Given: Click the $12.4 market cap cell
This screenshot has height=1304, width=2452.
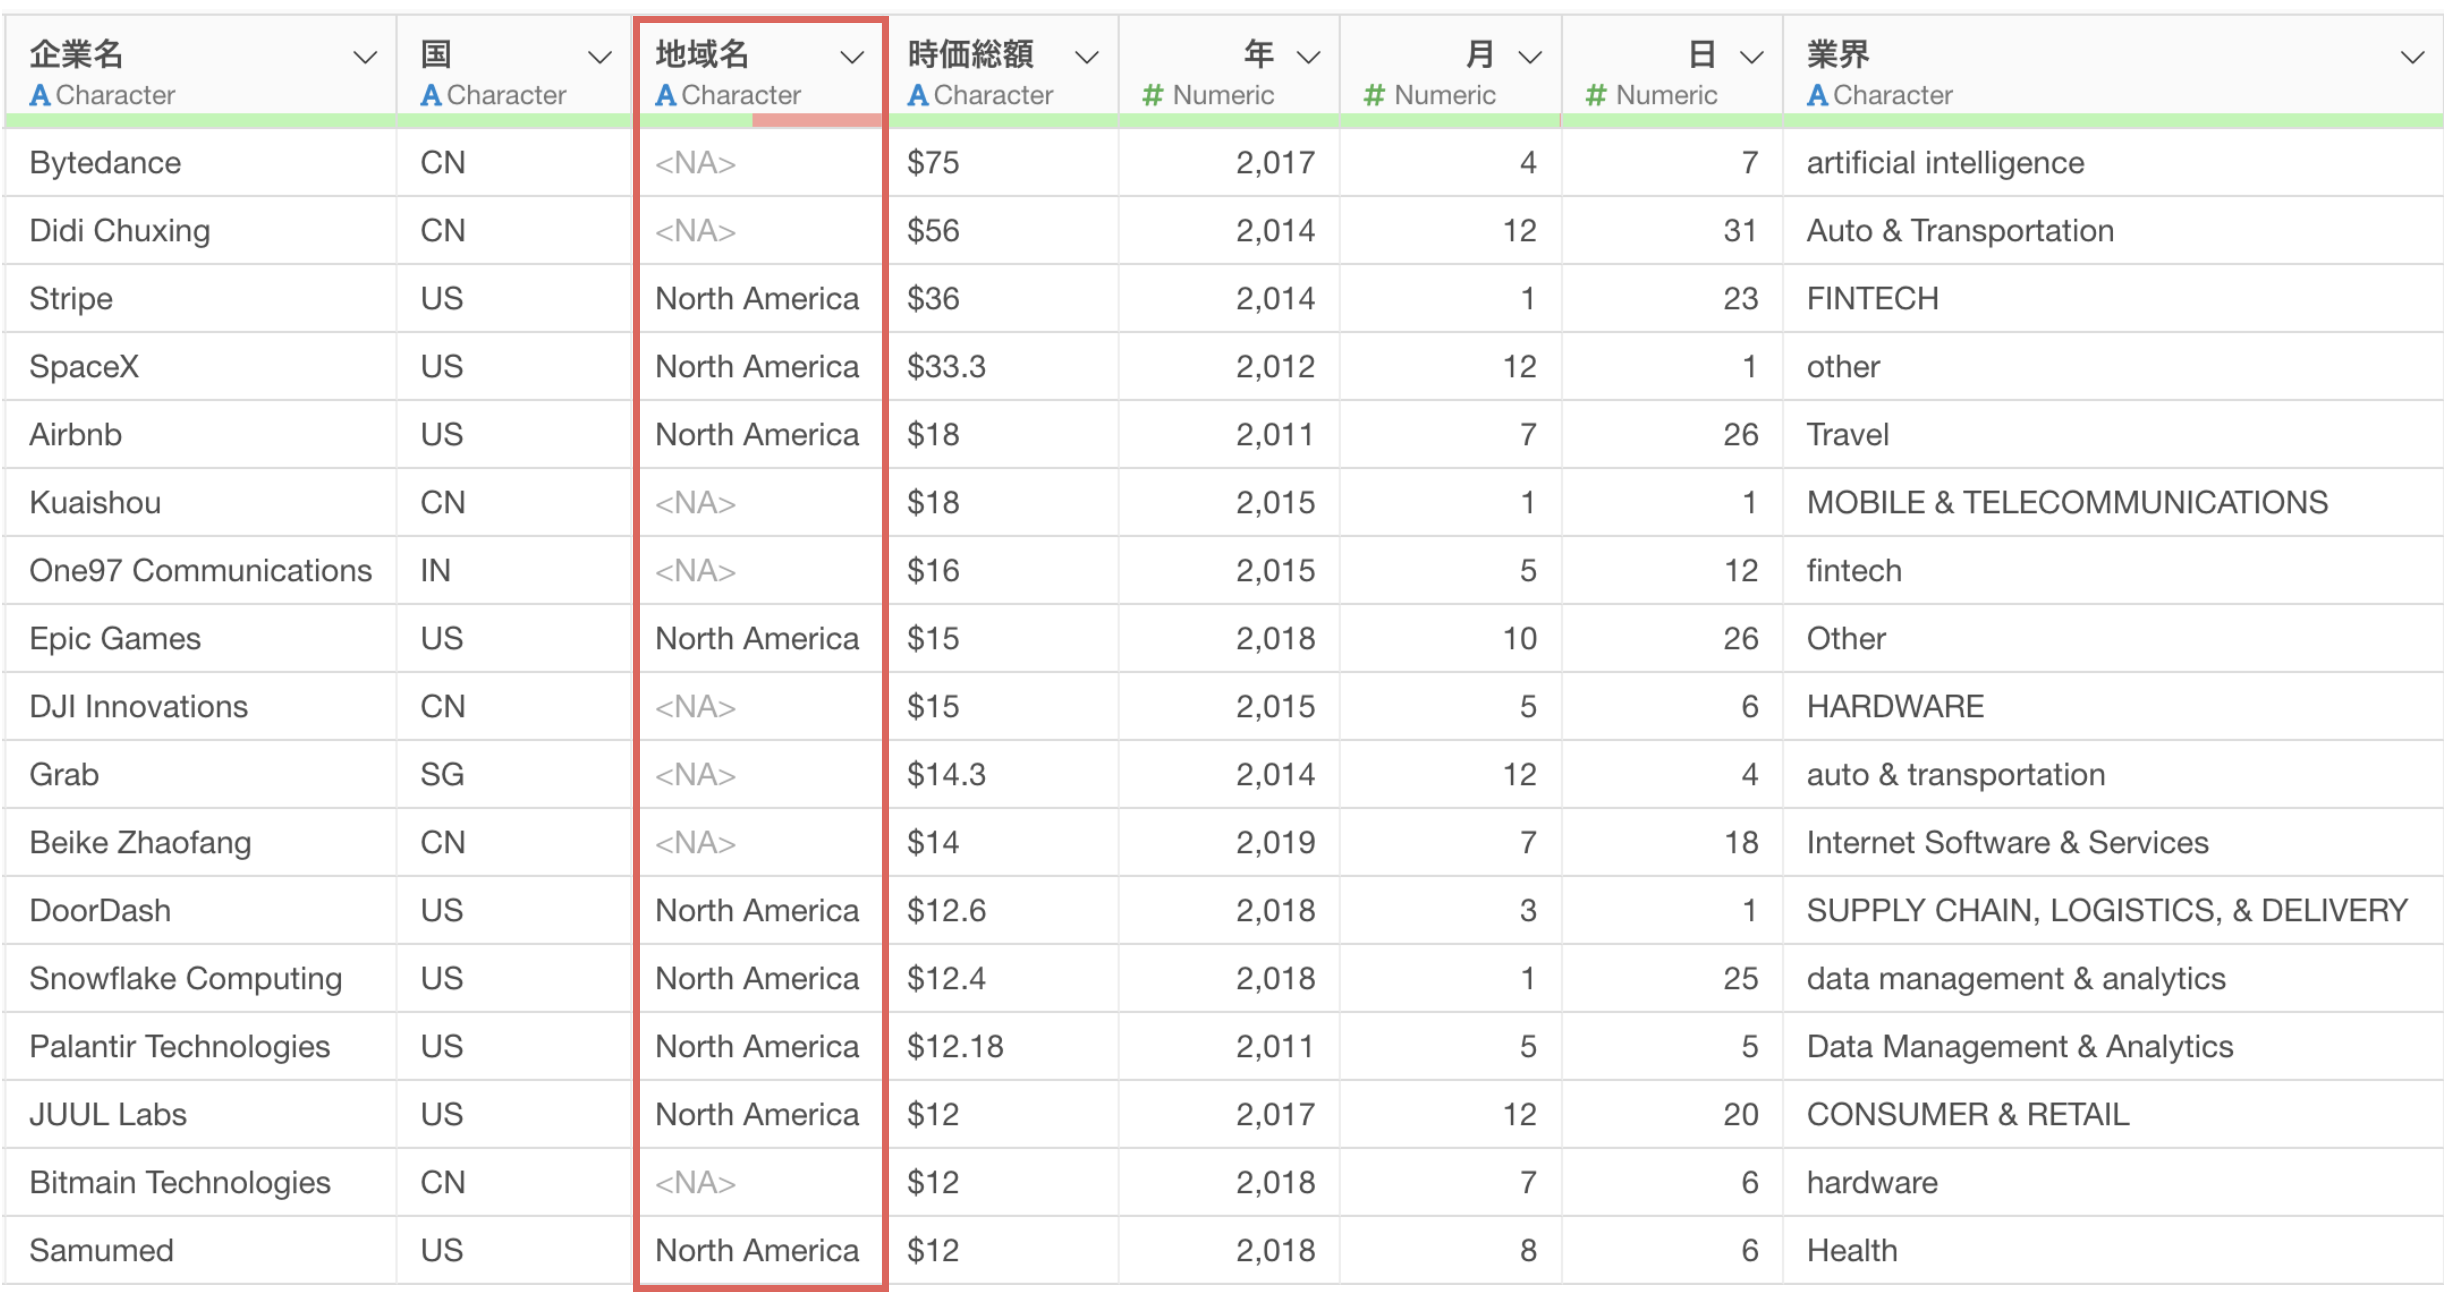Looking at the screenshot, I should click(x=1003, y=978).
